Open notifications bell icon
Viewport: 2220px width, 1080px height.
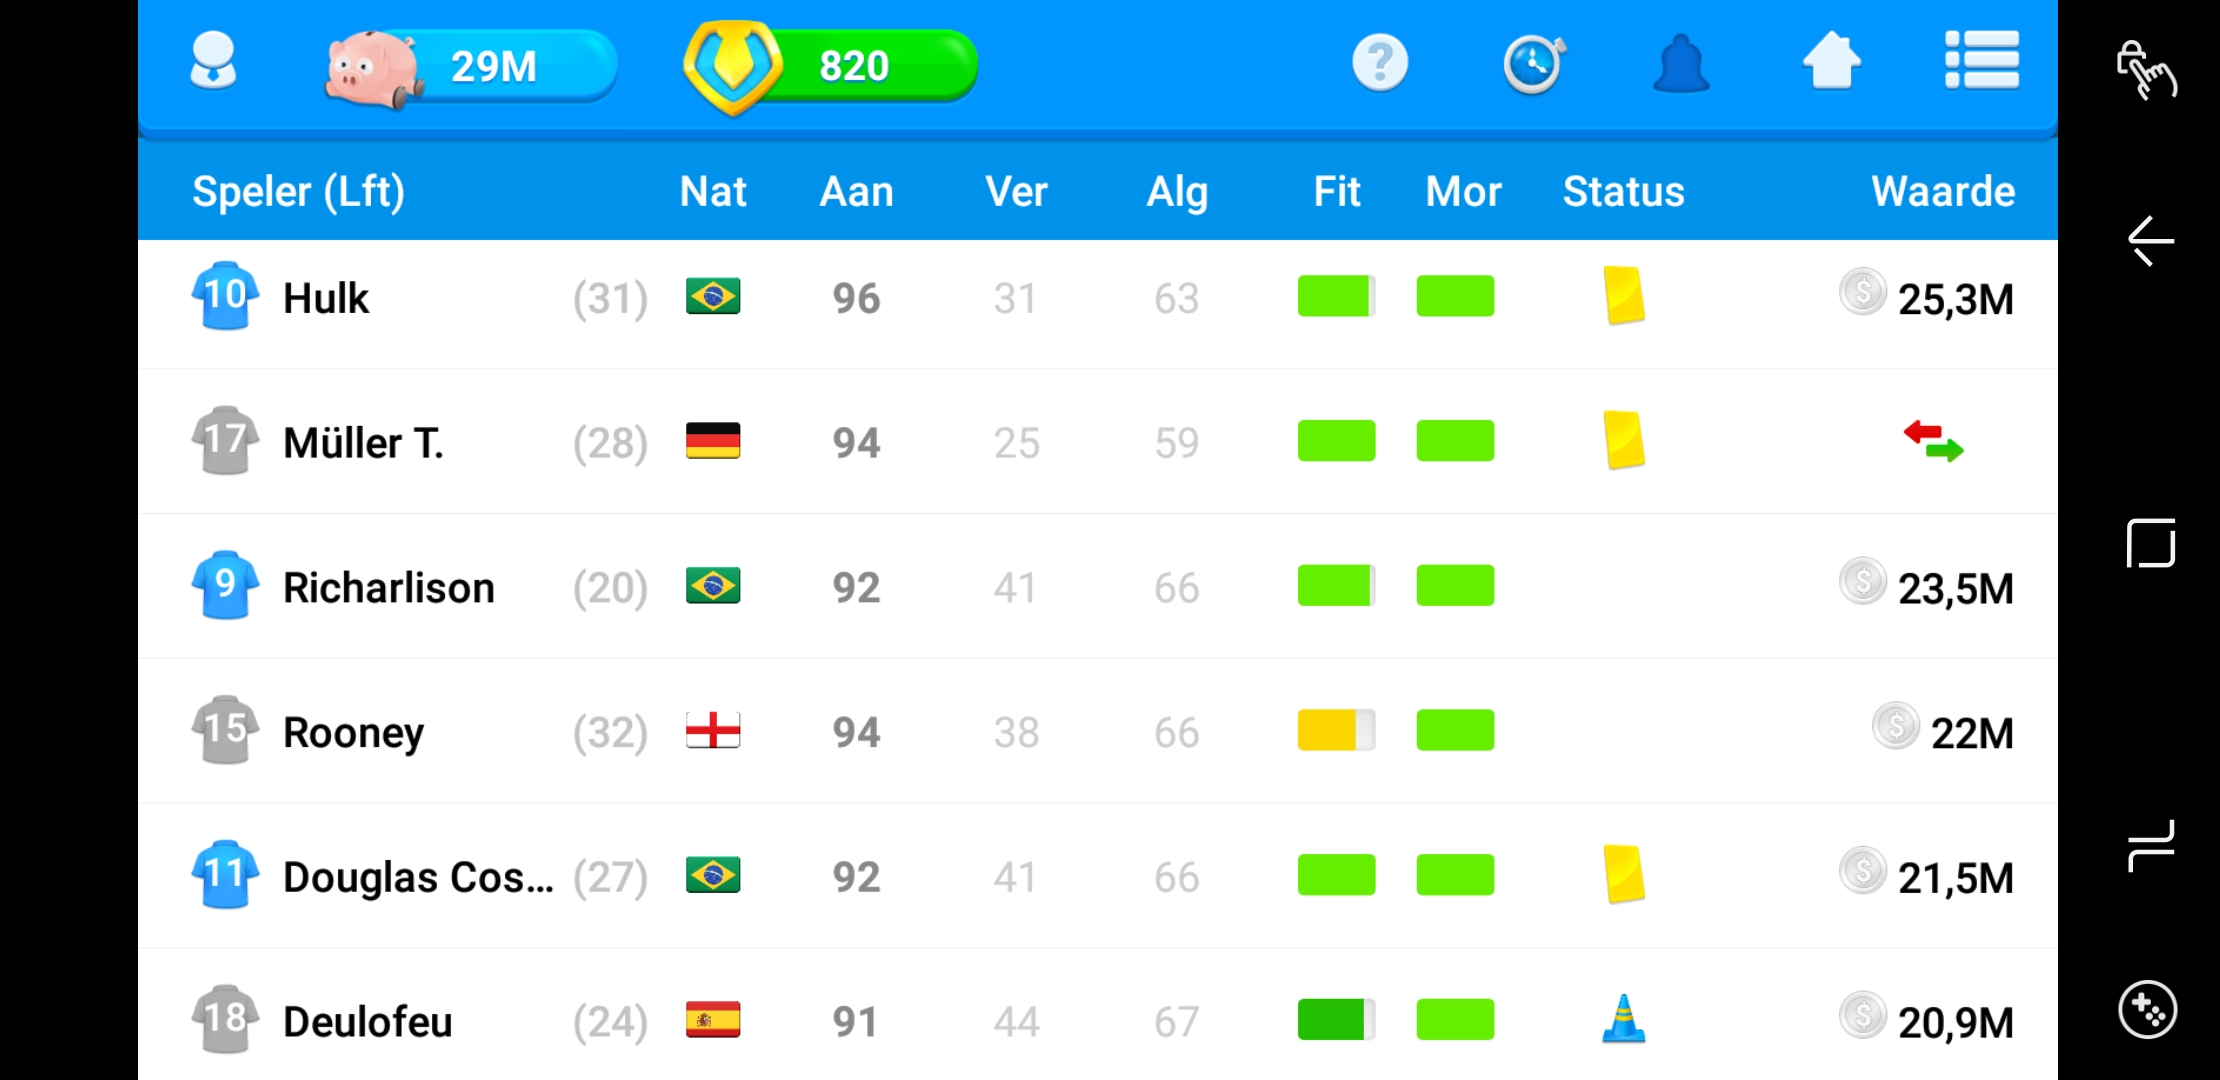(1681, 63)
